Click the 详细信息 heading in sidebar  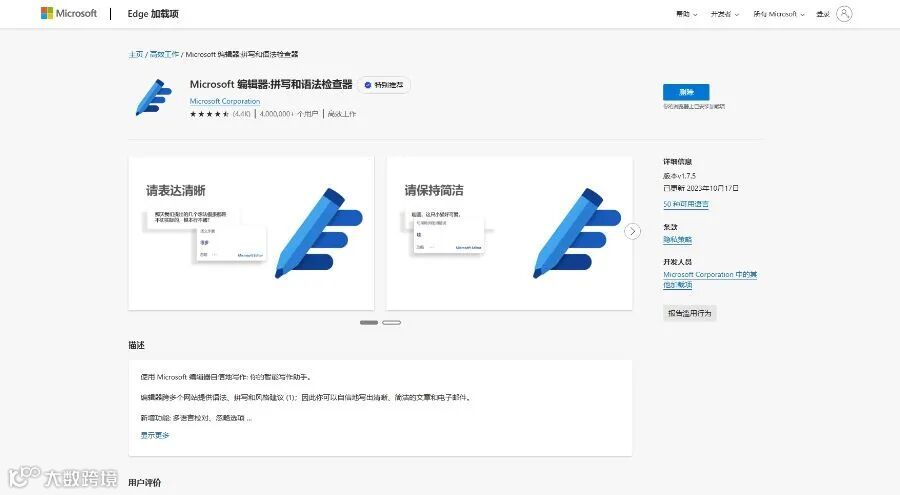677,162
